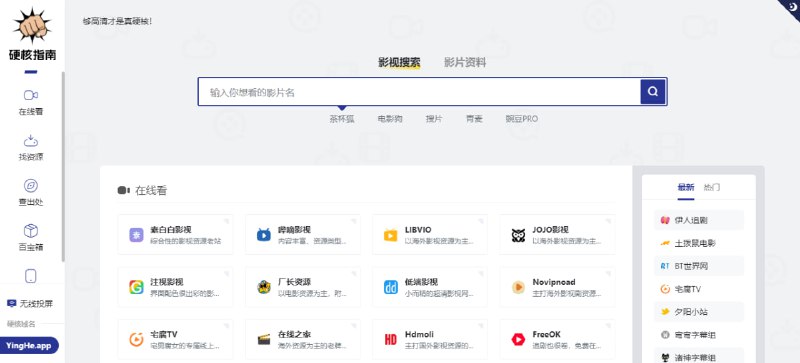The height and width of the screenshot is (363, 800).
Task: Open the 查出处 compass sidebar section
Action: [x=31, y=192]
